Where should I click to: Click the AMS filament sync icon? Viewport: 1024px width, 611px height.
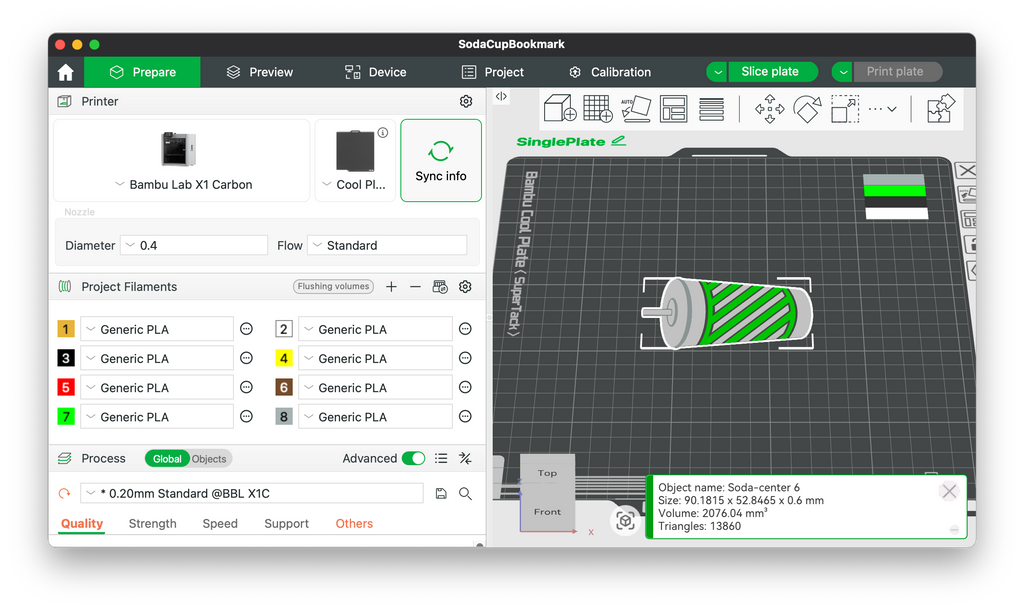click(x=440, y=287)
